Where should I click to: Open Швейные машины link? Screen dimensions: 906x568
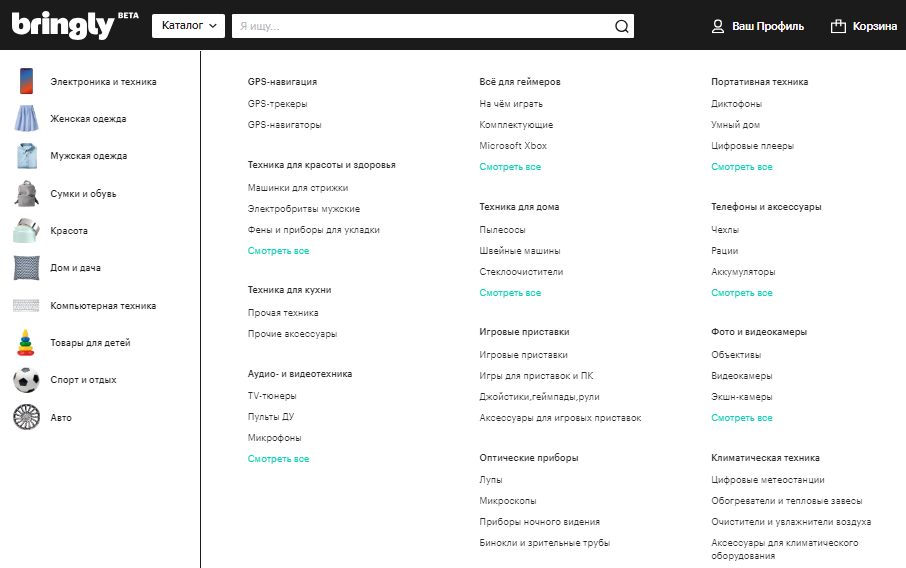pyautogui.click(x=519, y=250)
